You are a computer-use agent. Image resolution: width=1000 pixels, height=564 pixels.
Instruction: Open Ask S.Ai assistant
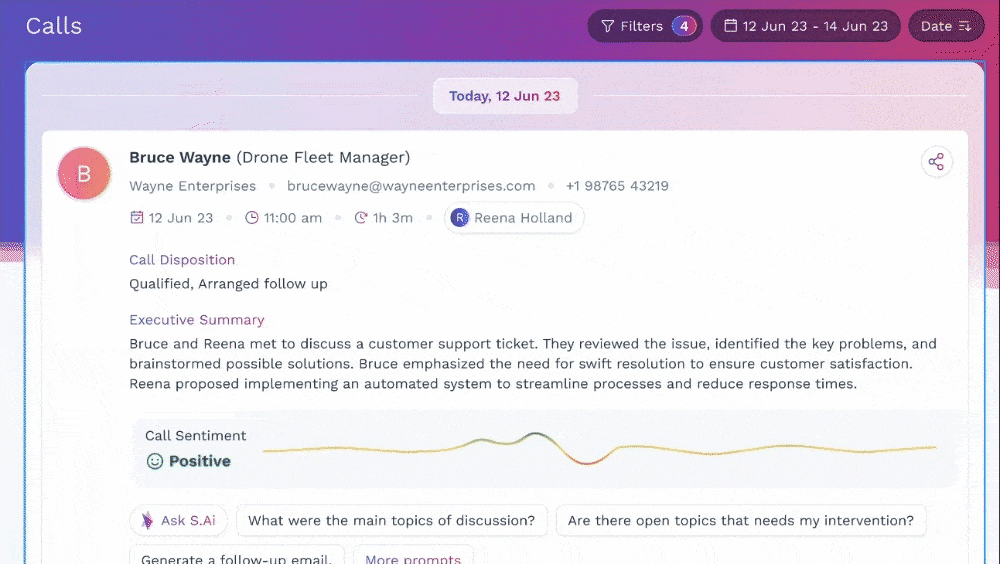coord(179,521)
